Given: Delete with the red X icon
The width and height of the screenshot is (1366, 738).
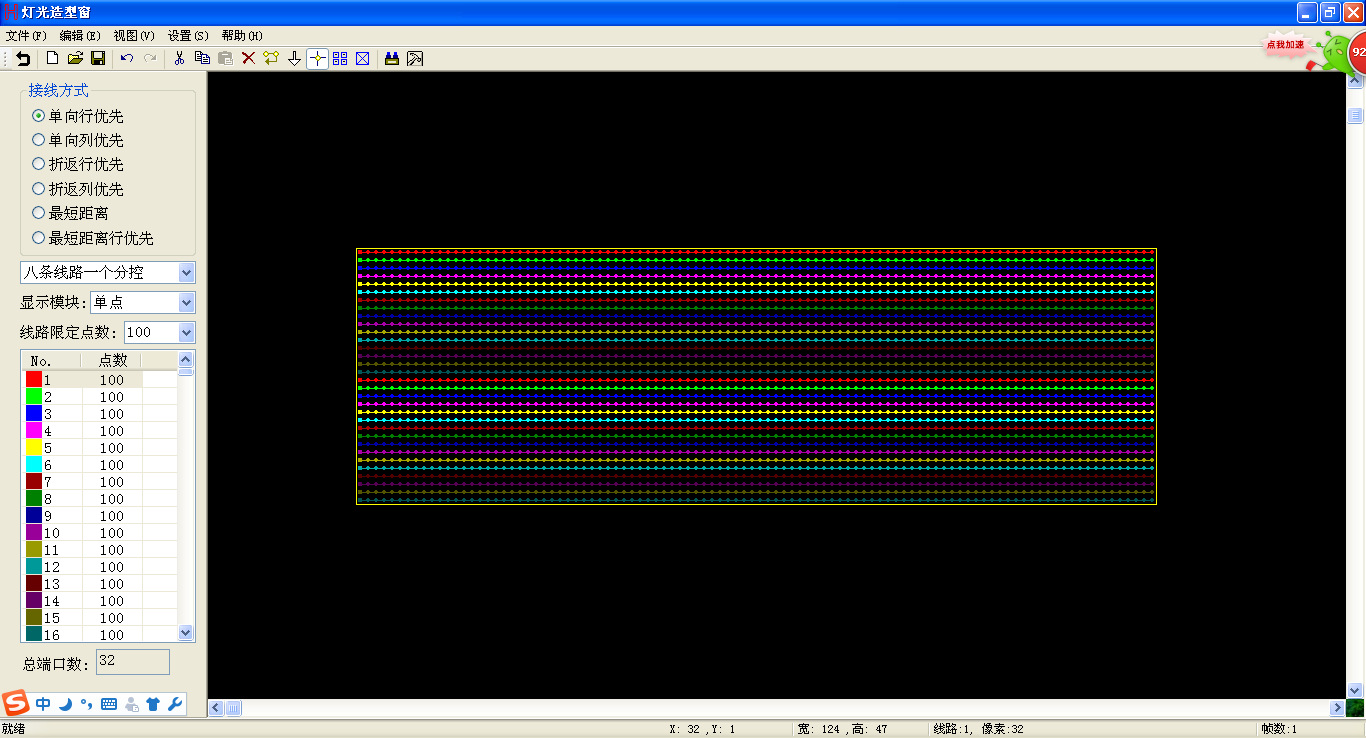Looking at the screenshot, I should pyautogui.click(x=248, y=59).
